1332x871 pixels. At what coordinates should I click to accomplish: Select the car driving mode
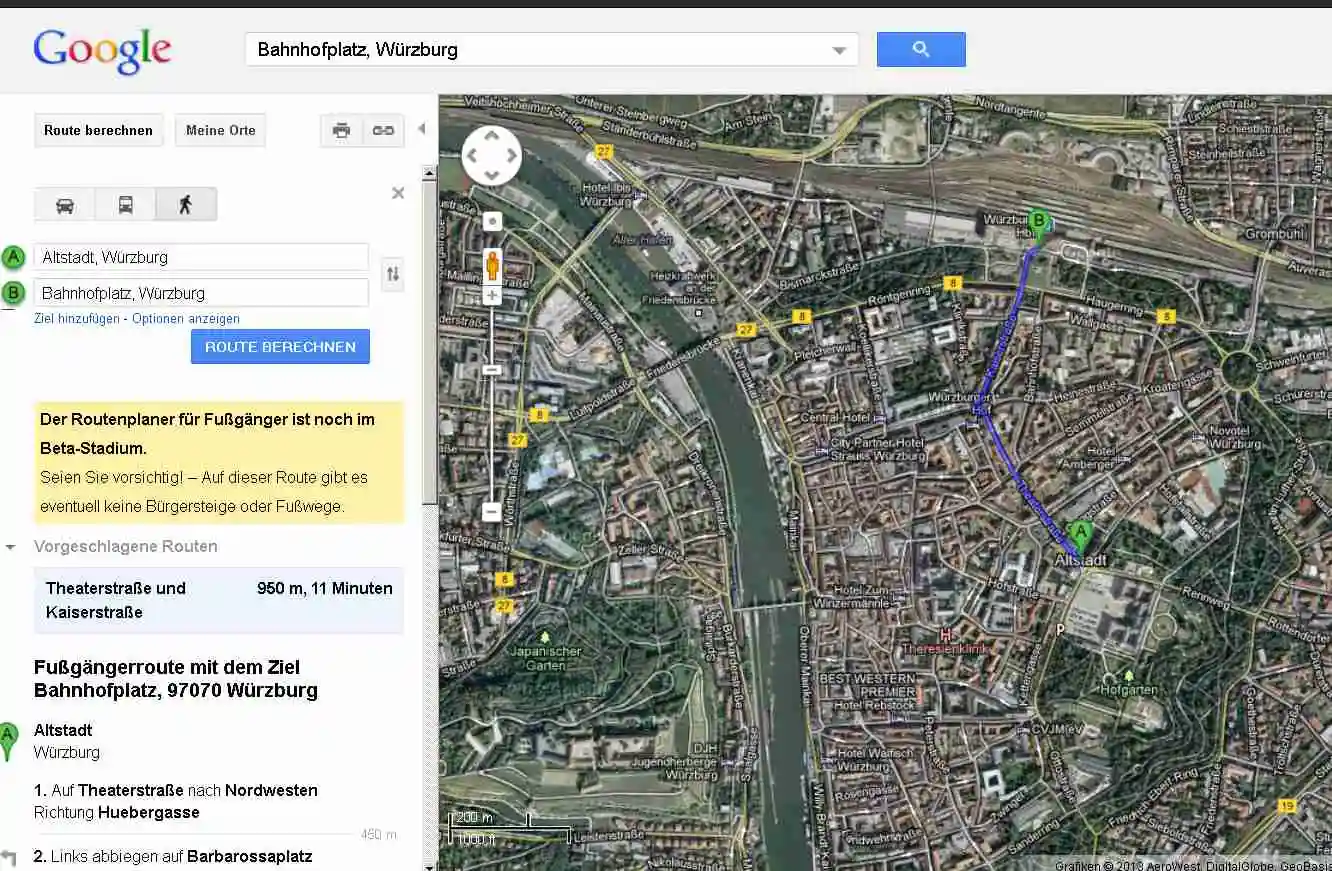point(65,205)
